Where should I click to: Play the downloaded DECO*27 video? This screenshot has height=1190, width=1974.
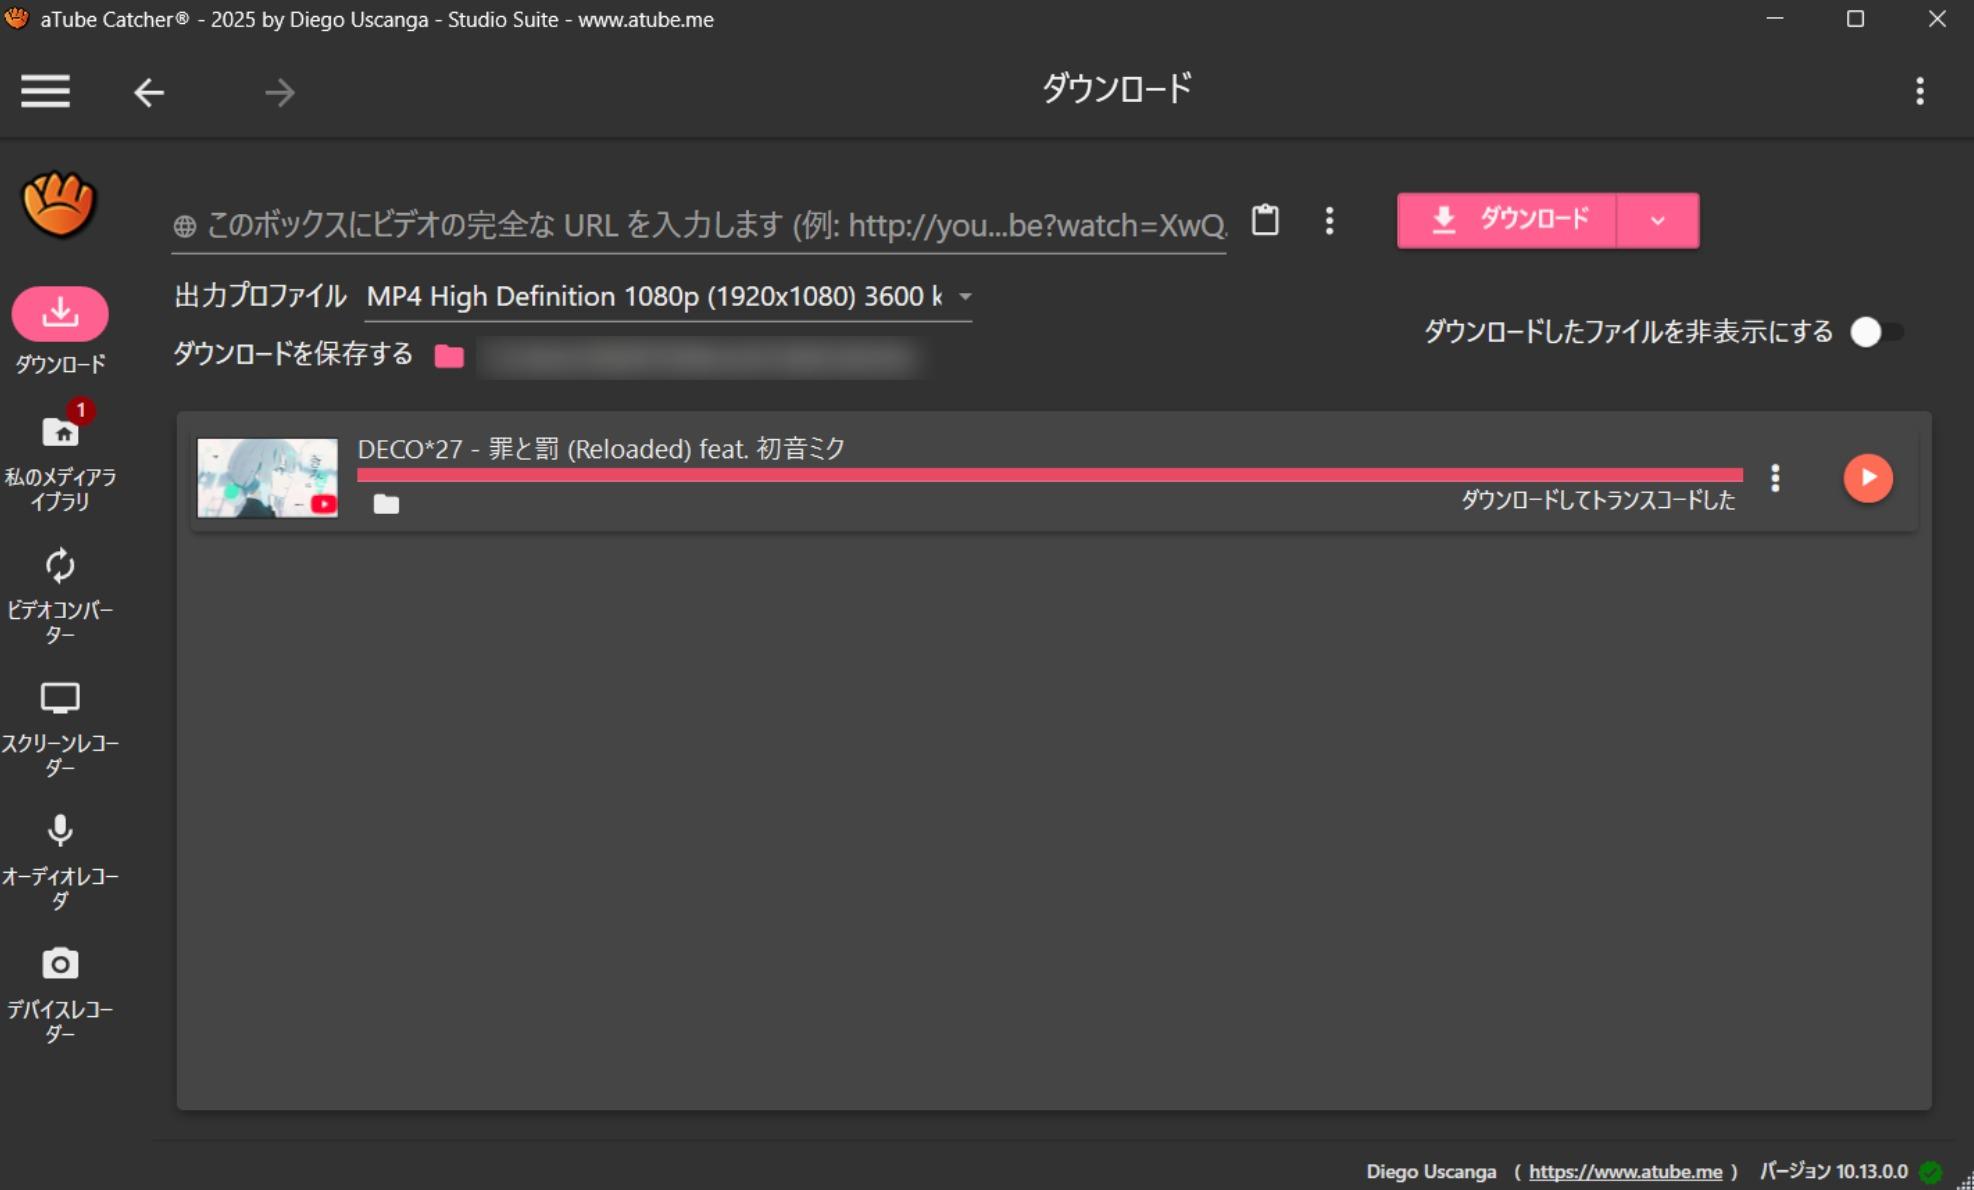point(1868,478)
